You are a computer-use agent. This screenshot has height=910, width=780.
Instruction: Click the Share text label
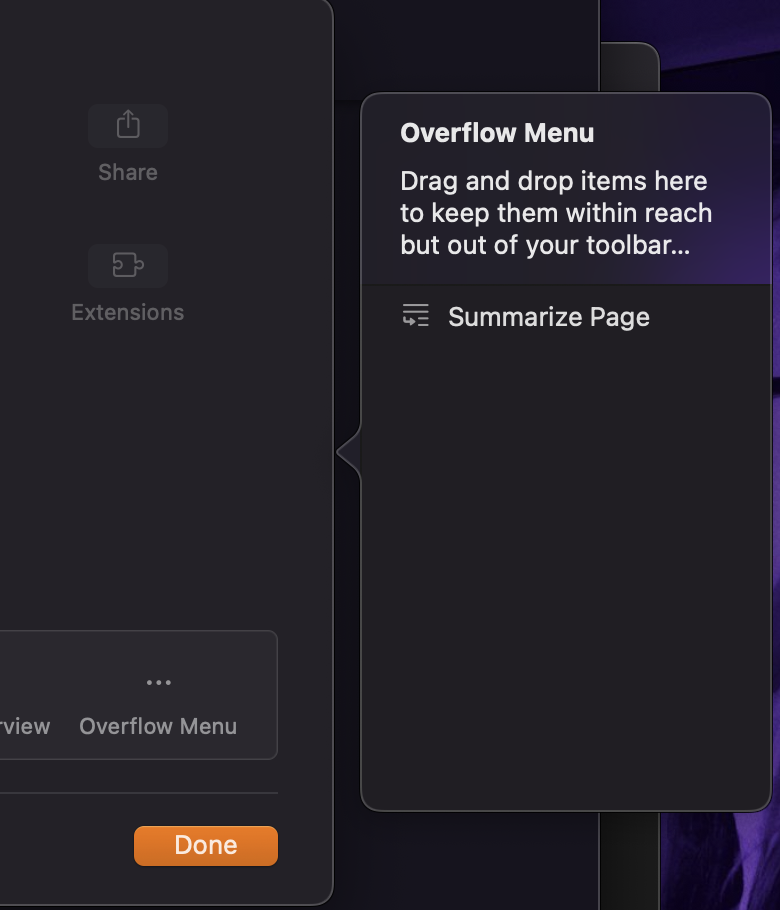128,172
